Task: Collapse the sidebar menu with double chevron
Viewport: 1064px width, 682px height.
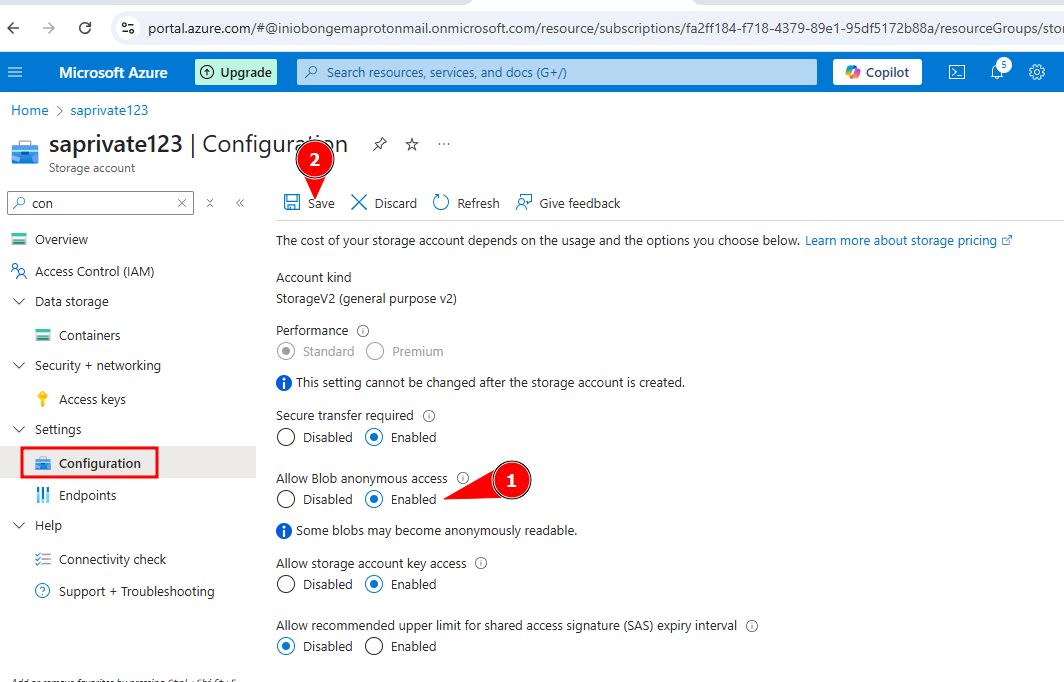Action: click(x=240, y=203)
